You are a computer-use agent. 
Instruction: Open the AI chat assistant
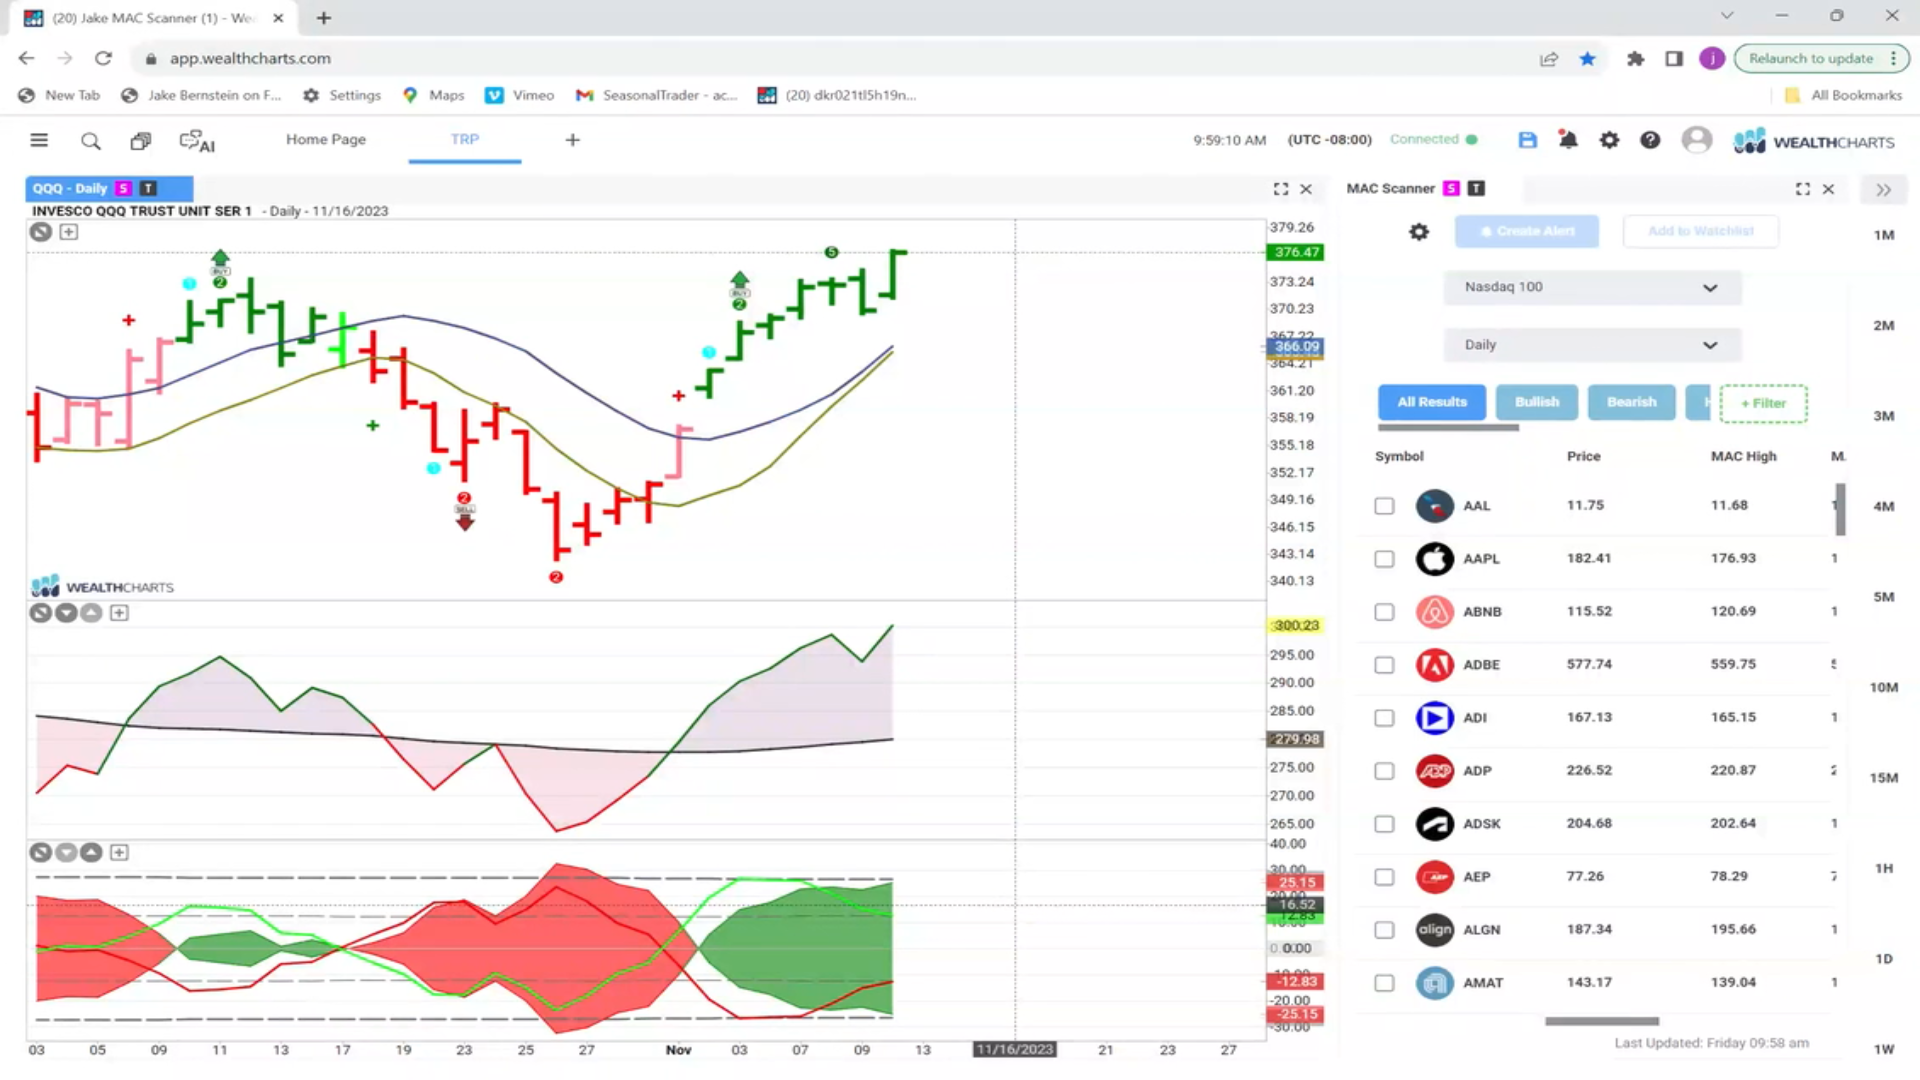(197, 141)
